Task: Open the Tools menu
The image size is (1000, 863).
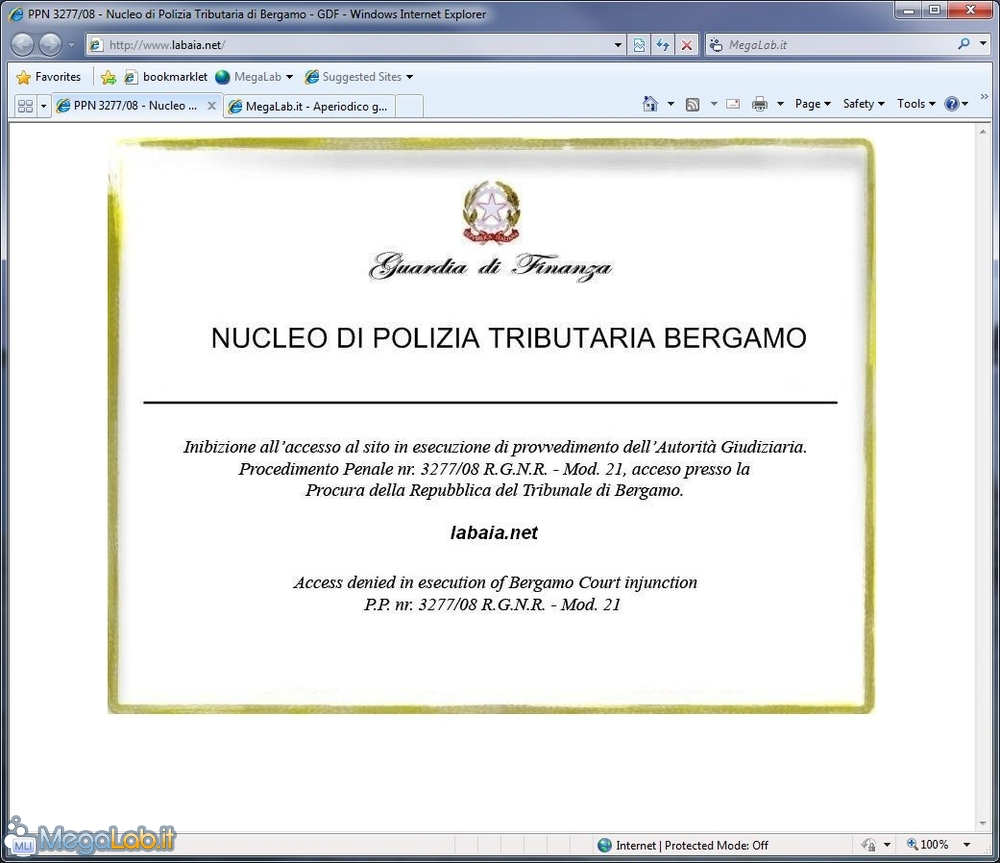Action: [x=916, y=104]
